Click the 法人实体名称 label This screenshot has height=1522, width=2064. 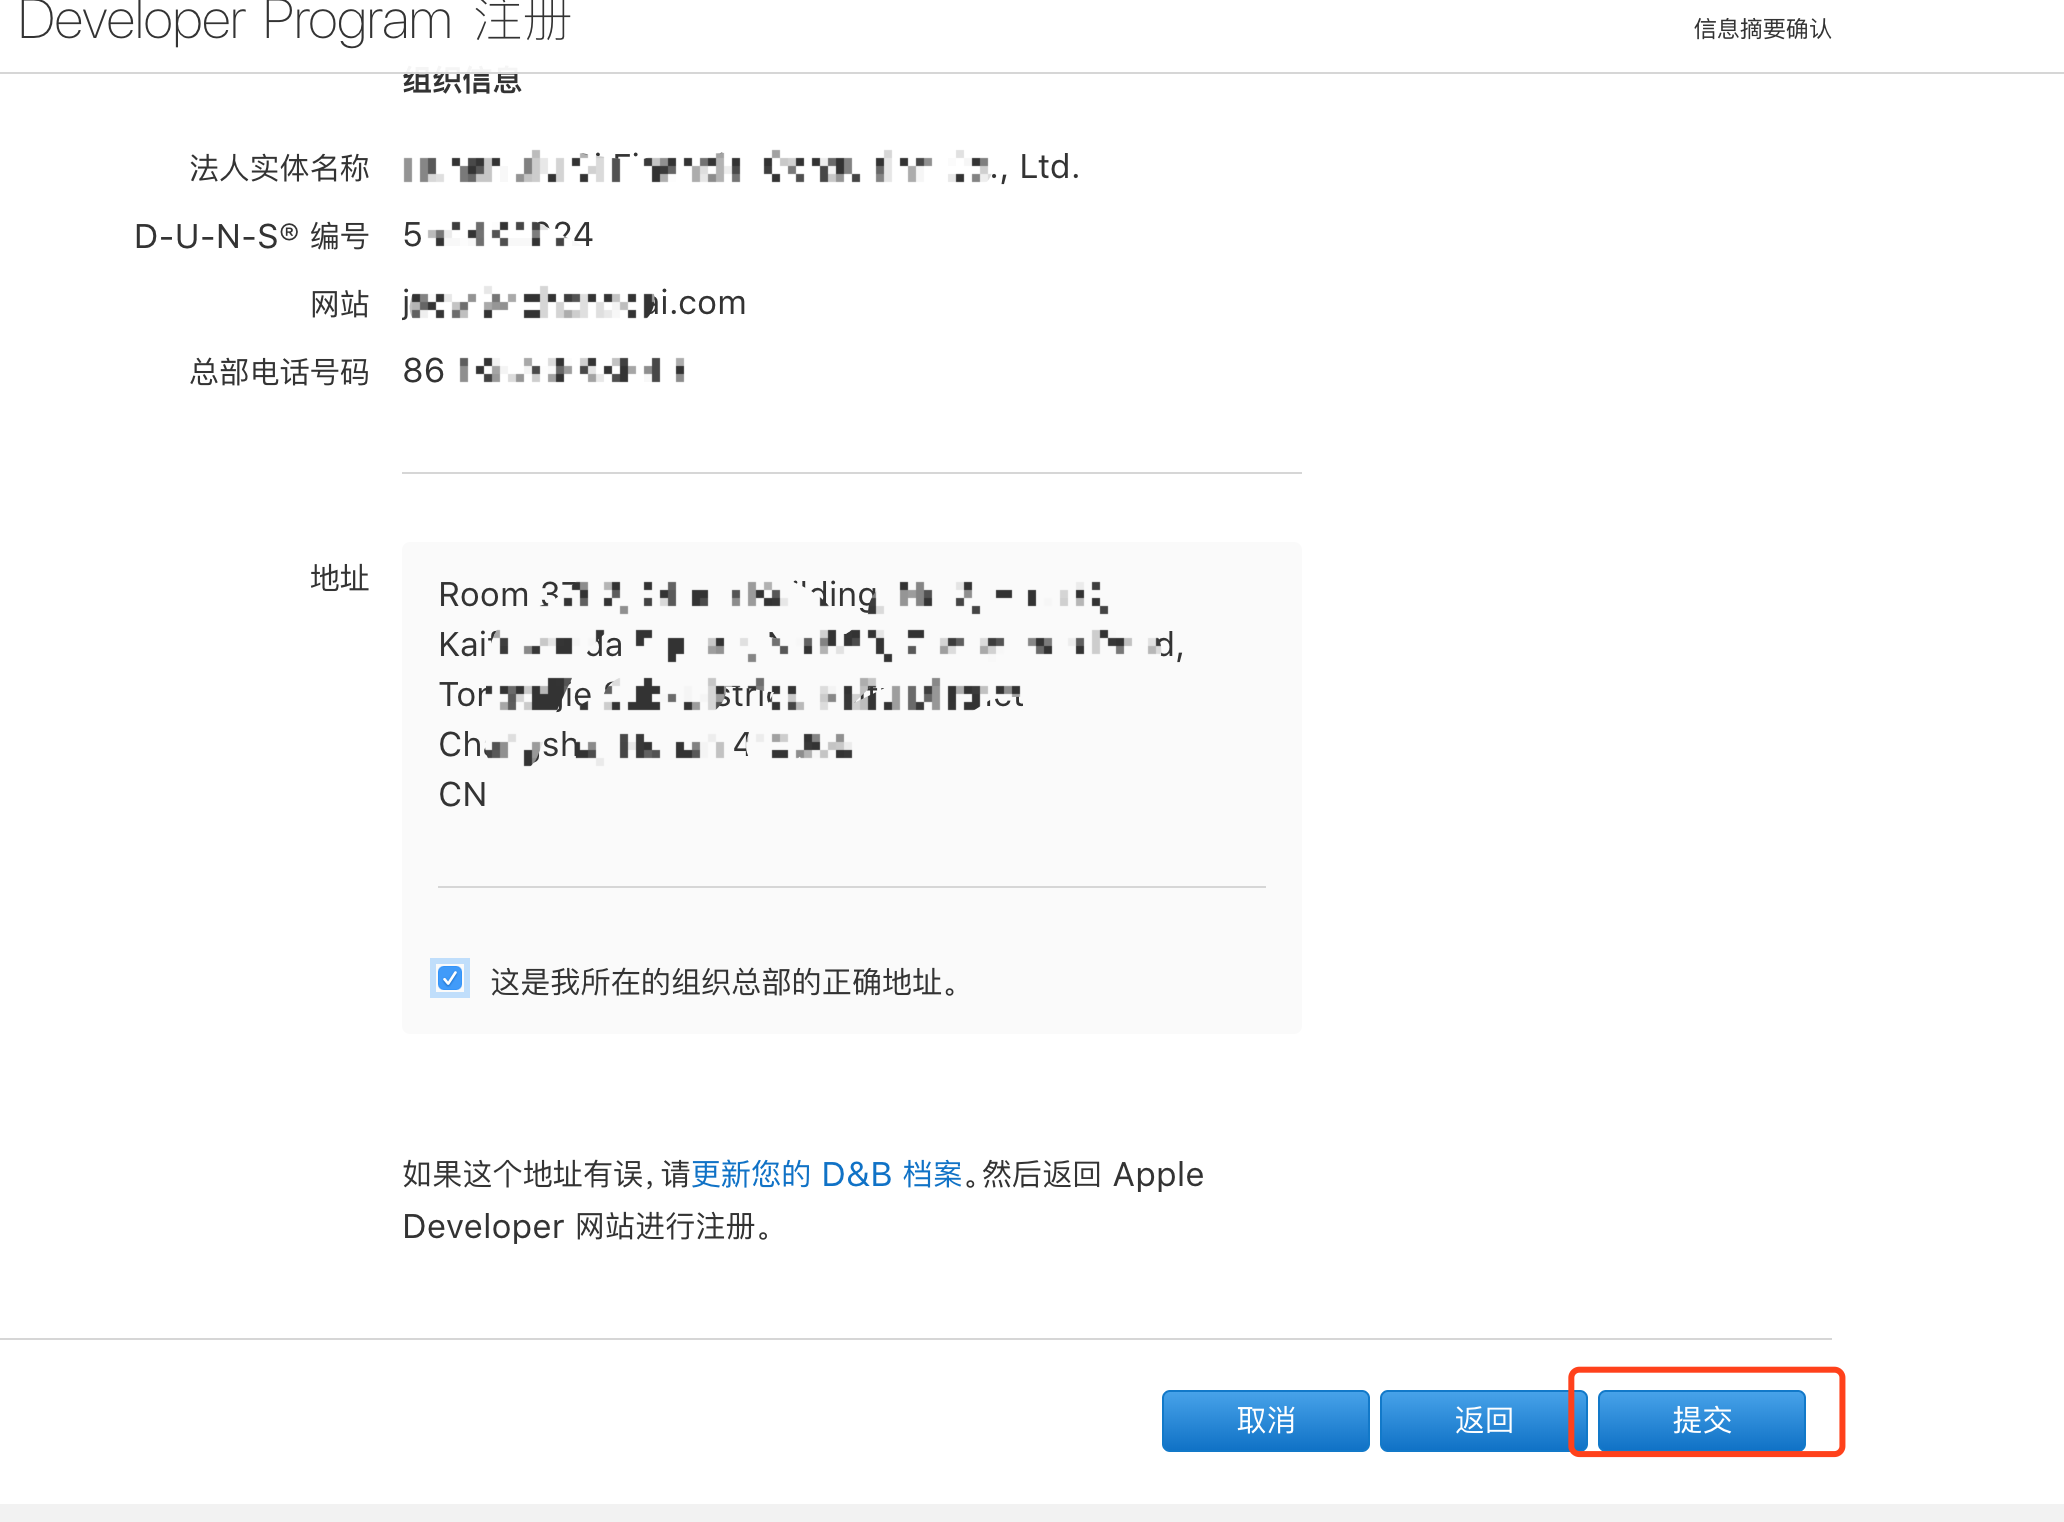coord(280,168)
